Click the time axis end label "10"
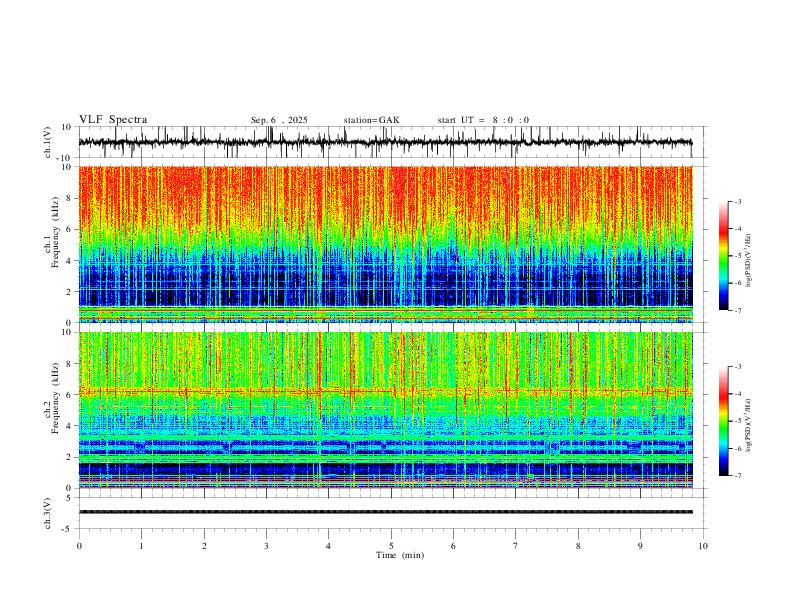The width and height of the screenshot is (792, 612). [x=703, y=546]
